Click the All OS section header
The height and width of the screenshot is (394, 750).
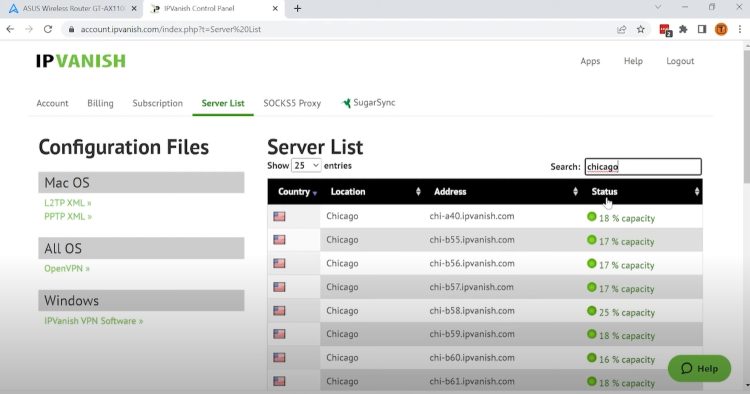pyautogui.click(x=141, y=248)
